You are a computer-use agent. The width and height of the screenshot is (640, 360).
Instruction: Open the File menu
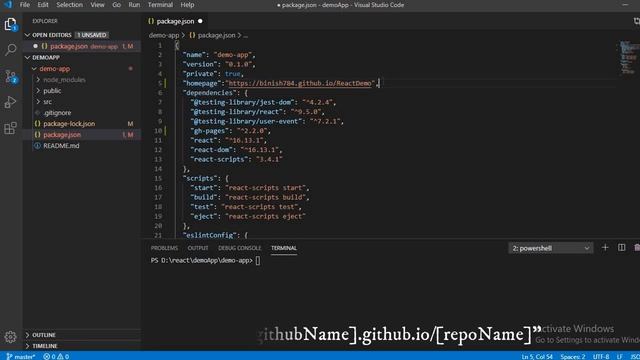pyautogui.click(x=25, y=5)
